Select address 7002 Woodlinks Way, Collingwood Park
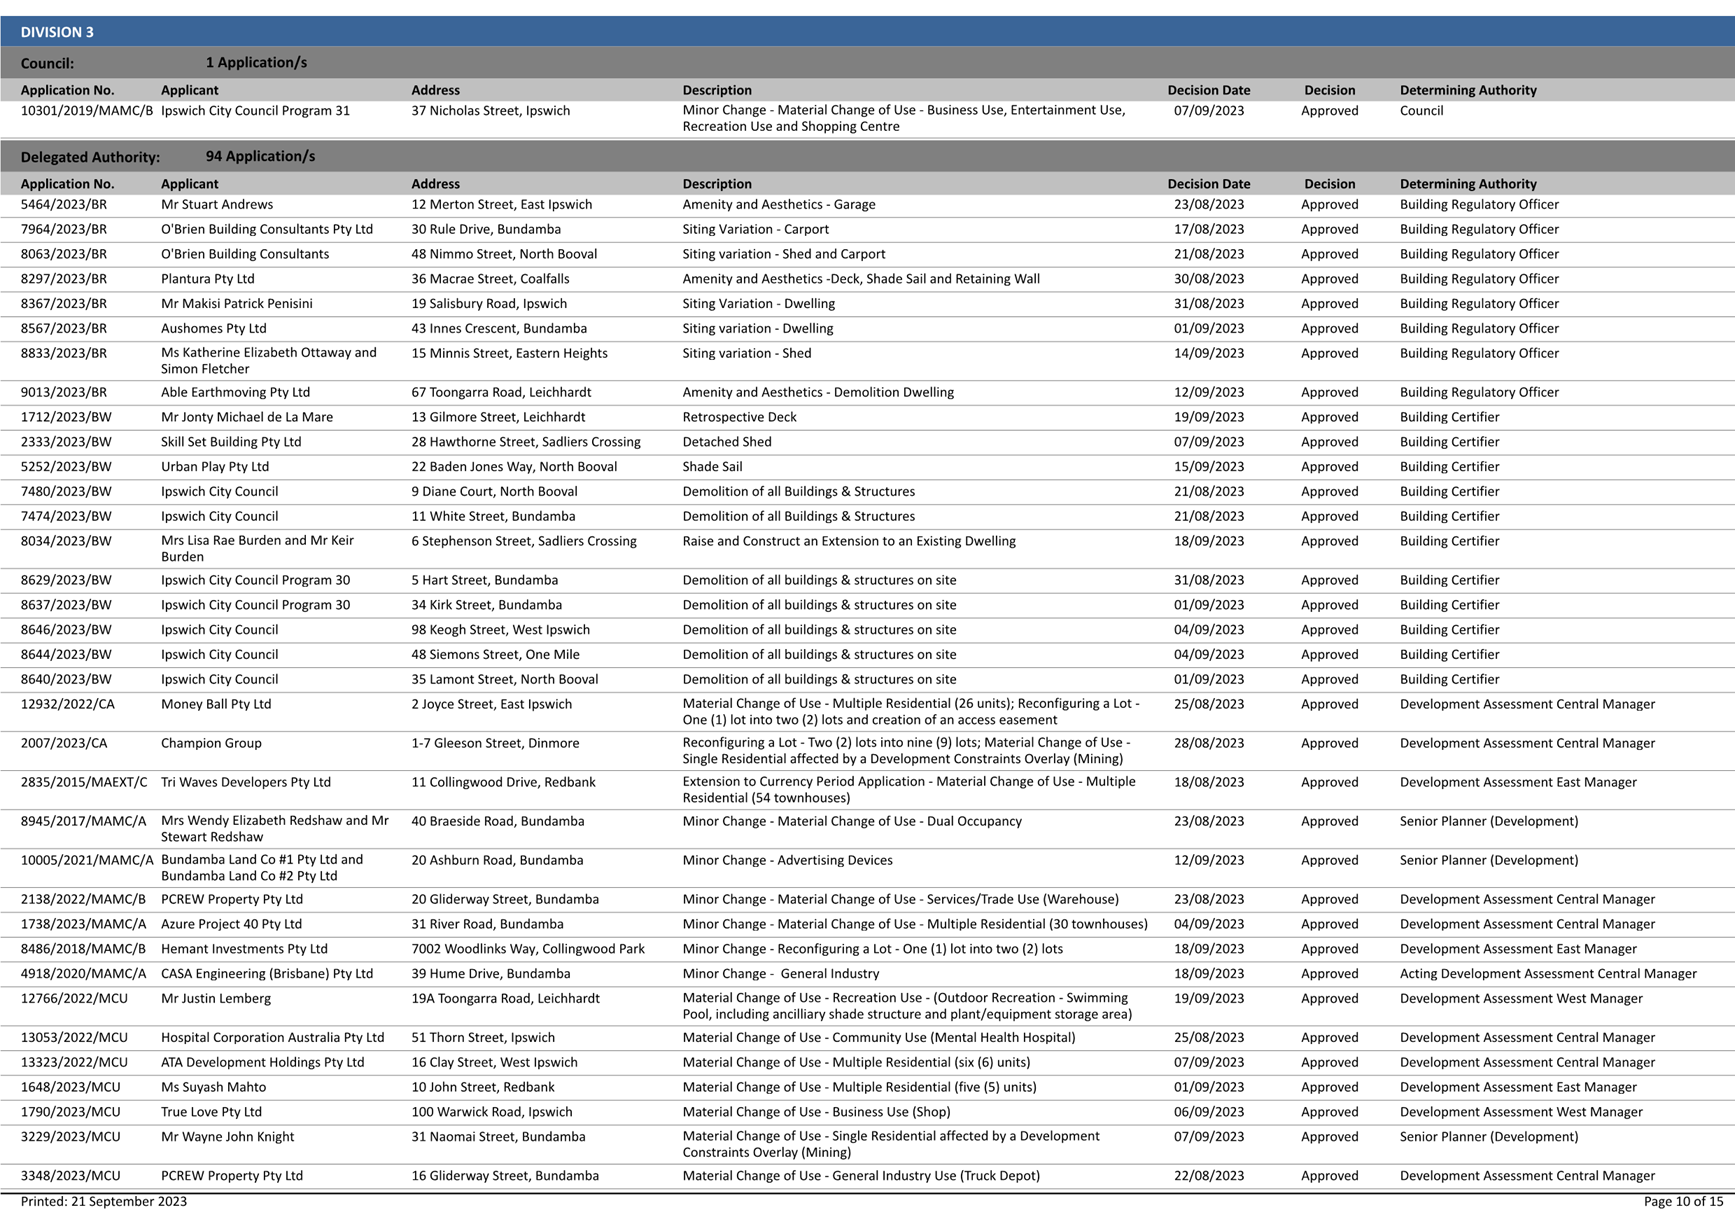 528,950
